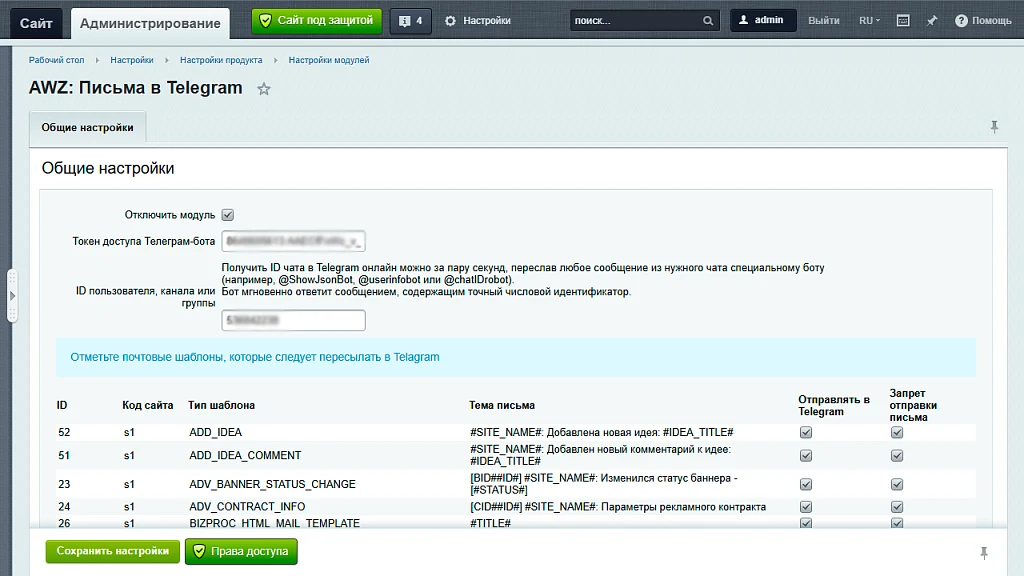Image resolution: width=1024 pixels, height=576 pixels.
Task: Go to Настройки продукта breadcrumb
Action: [x=221, y=60]
